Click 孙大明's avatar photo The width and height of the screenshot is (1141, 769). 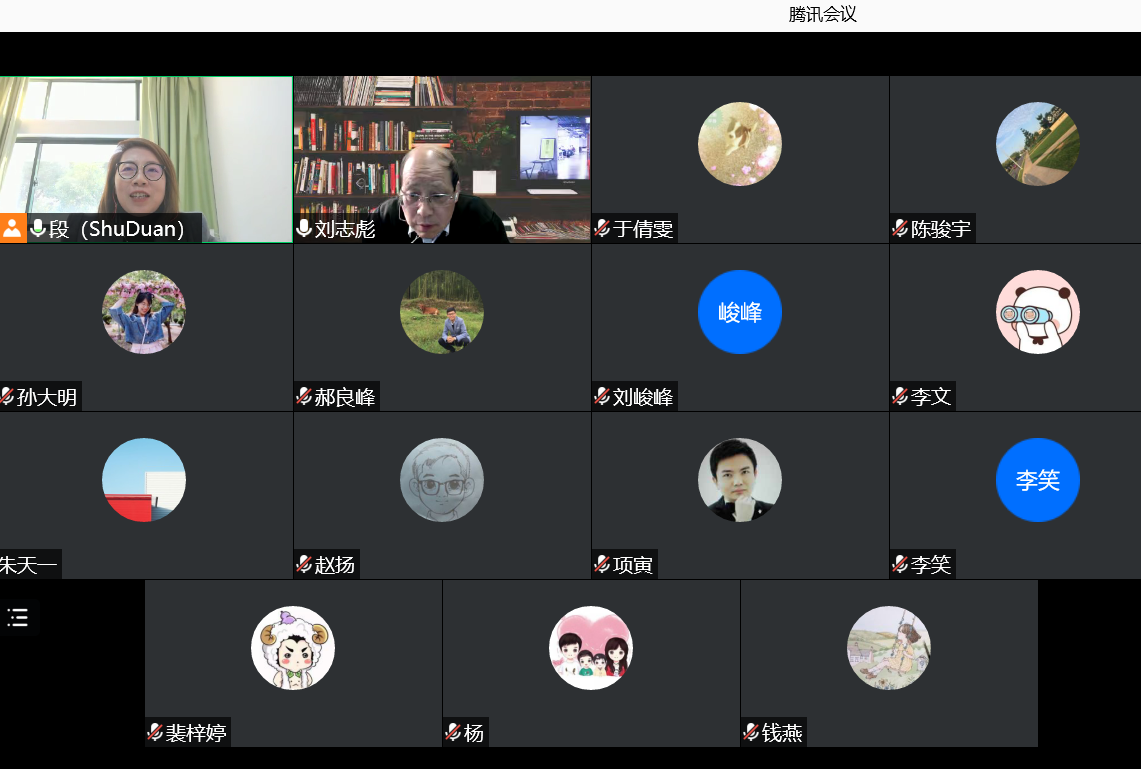(144, 312)
